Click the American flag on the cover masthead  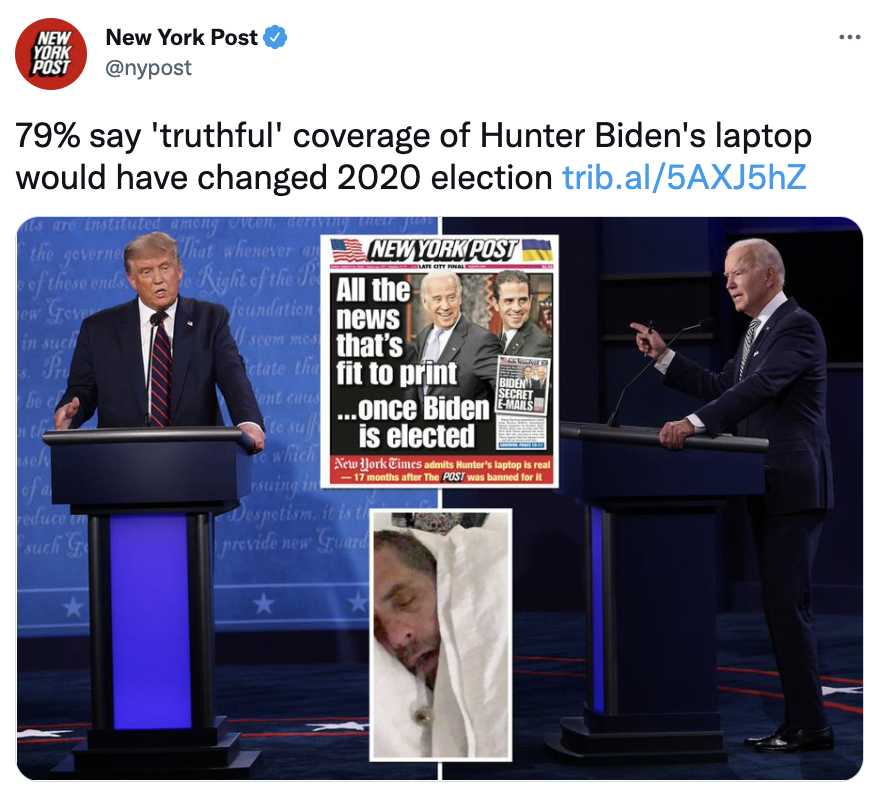pyautogui.click(x=347, y=250)
